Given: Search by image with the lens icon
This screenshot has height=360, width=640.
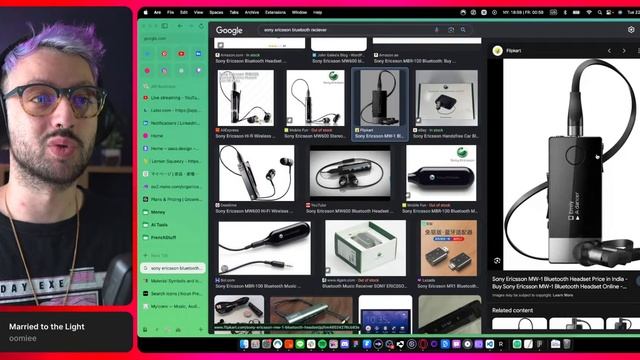Looking at the screenshot, I should (451, 30).
